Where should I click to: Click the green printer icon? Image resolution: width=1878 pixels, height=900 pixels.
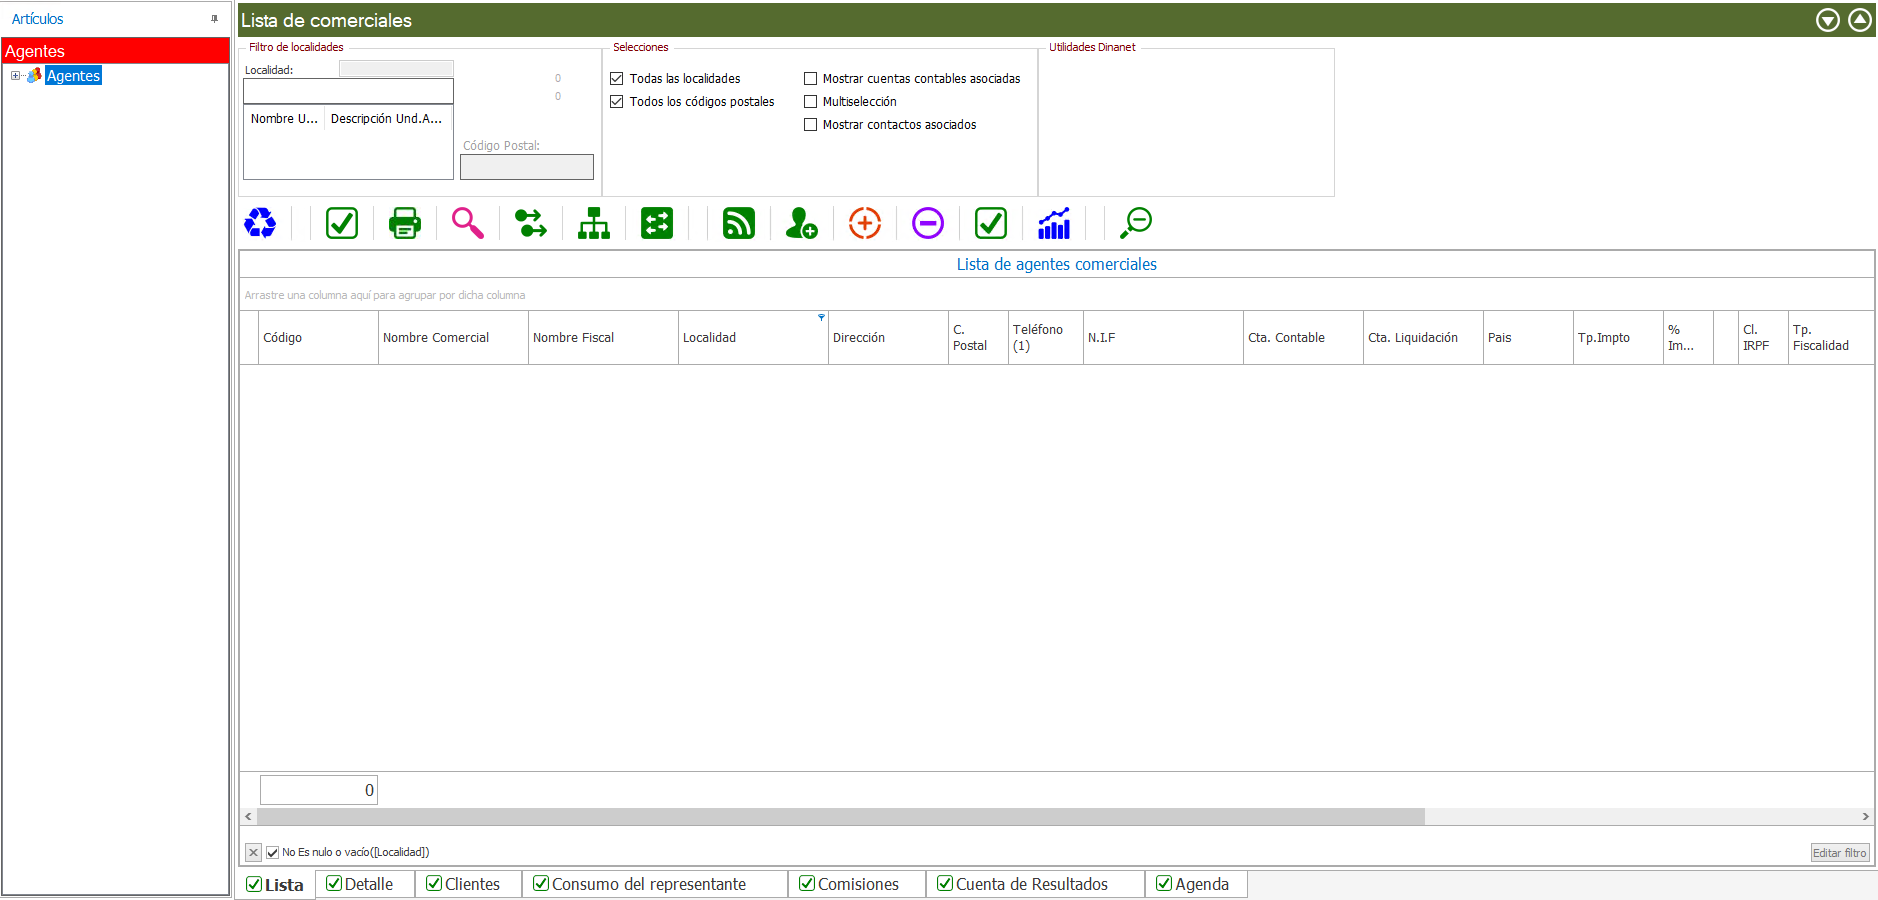pyautogui.click(x=405, y=223)
